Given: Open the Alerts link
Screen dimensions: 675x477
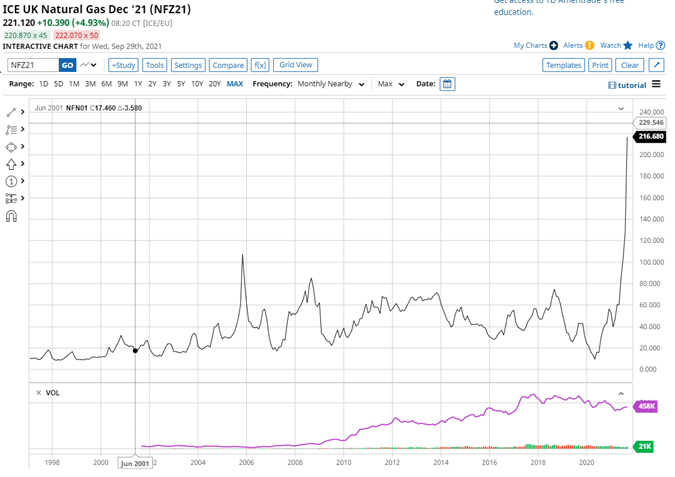Looking at the screenshot, I should click(x=573, y=45).
